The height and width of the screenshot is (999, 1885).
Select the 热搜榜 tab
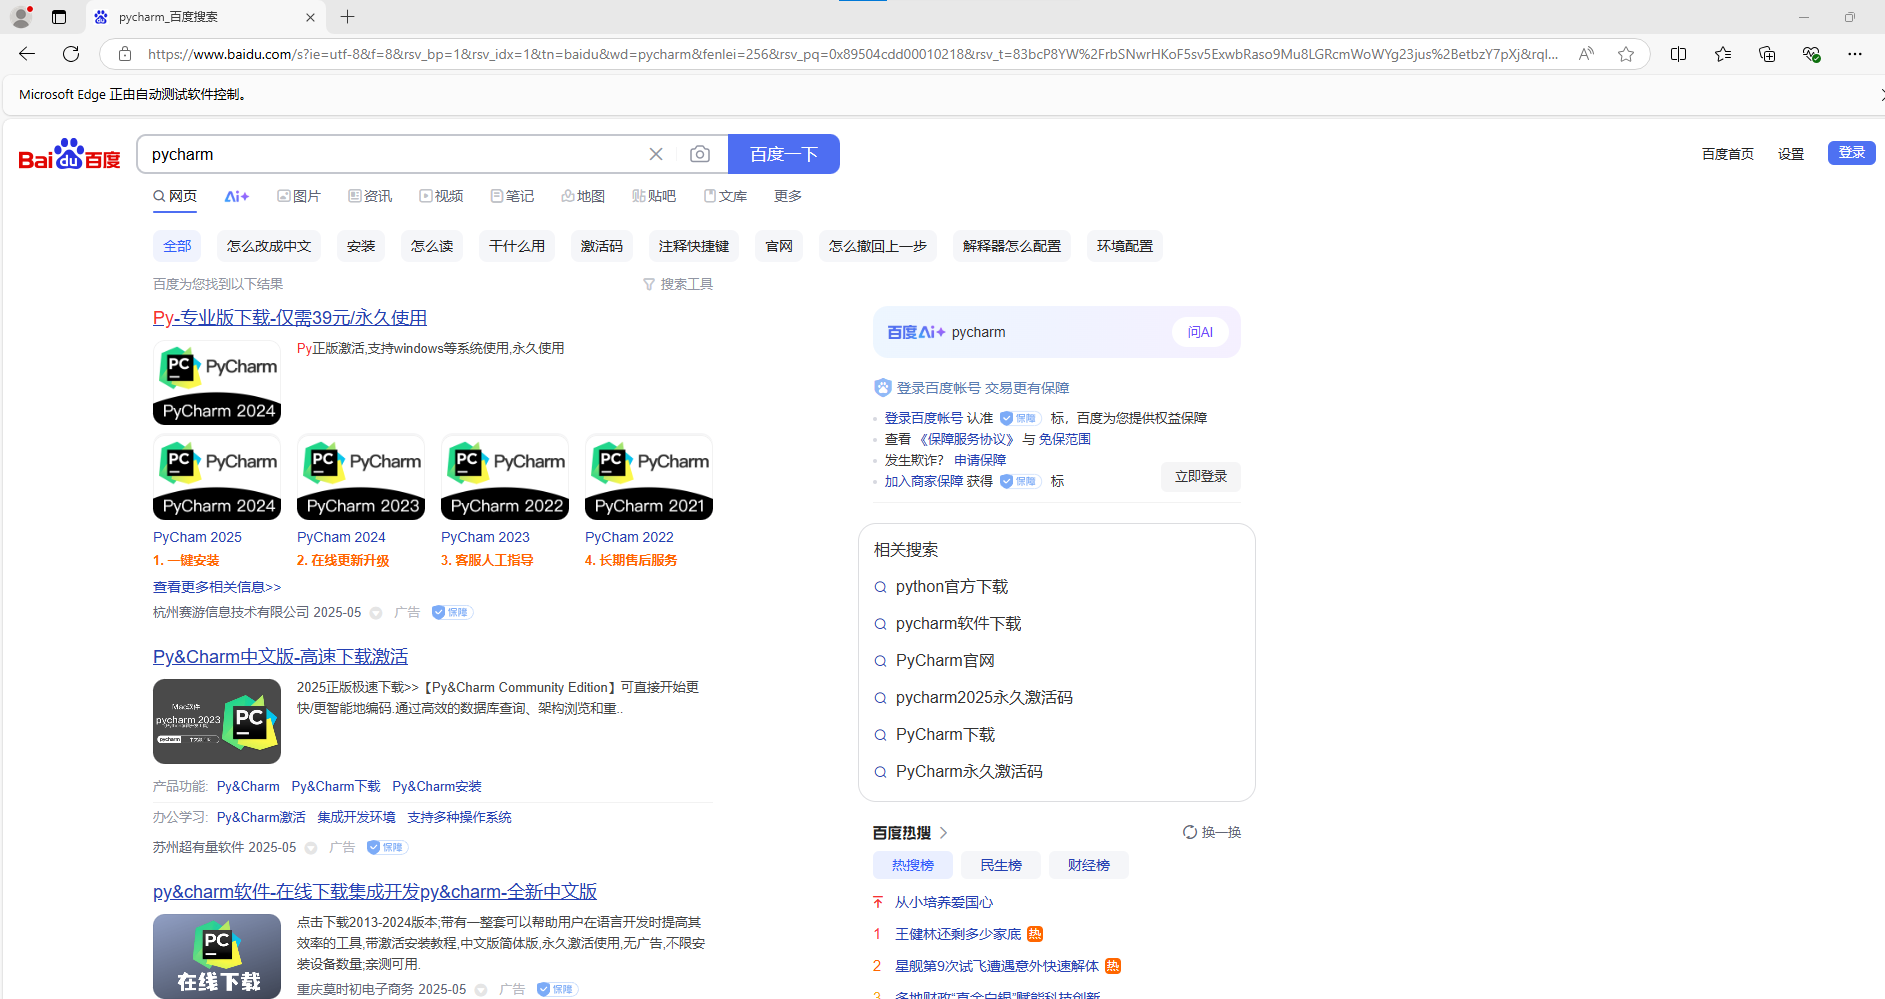tap(913, 865)
